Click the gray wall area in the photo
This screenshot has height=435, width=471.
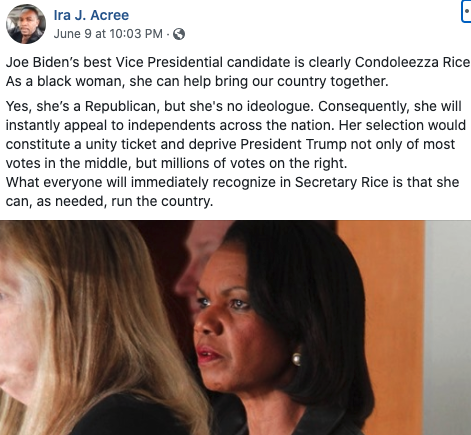click(448, 327)
